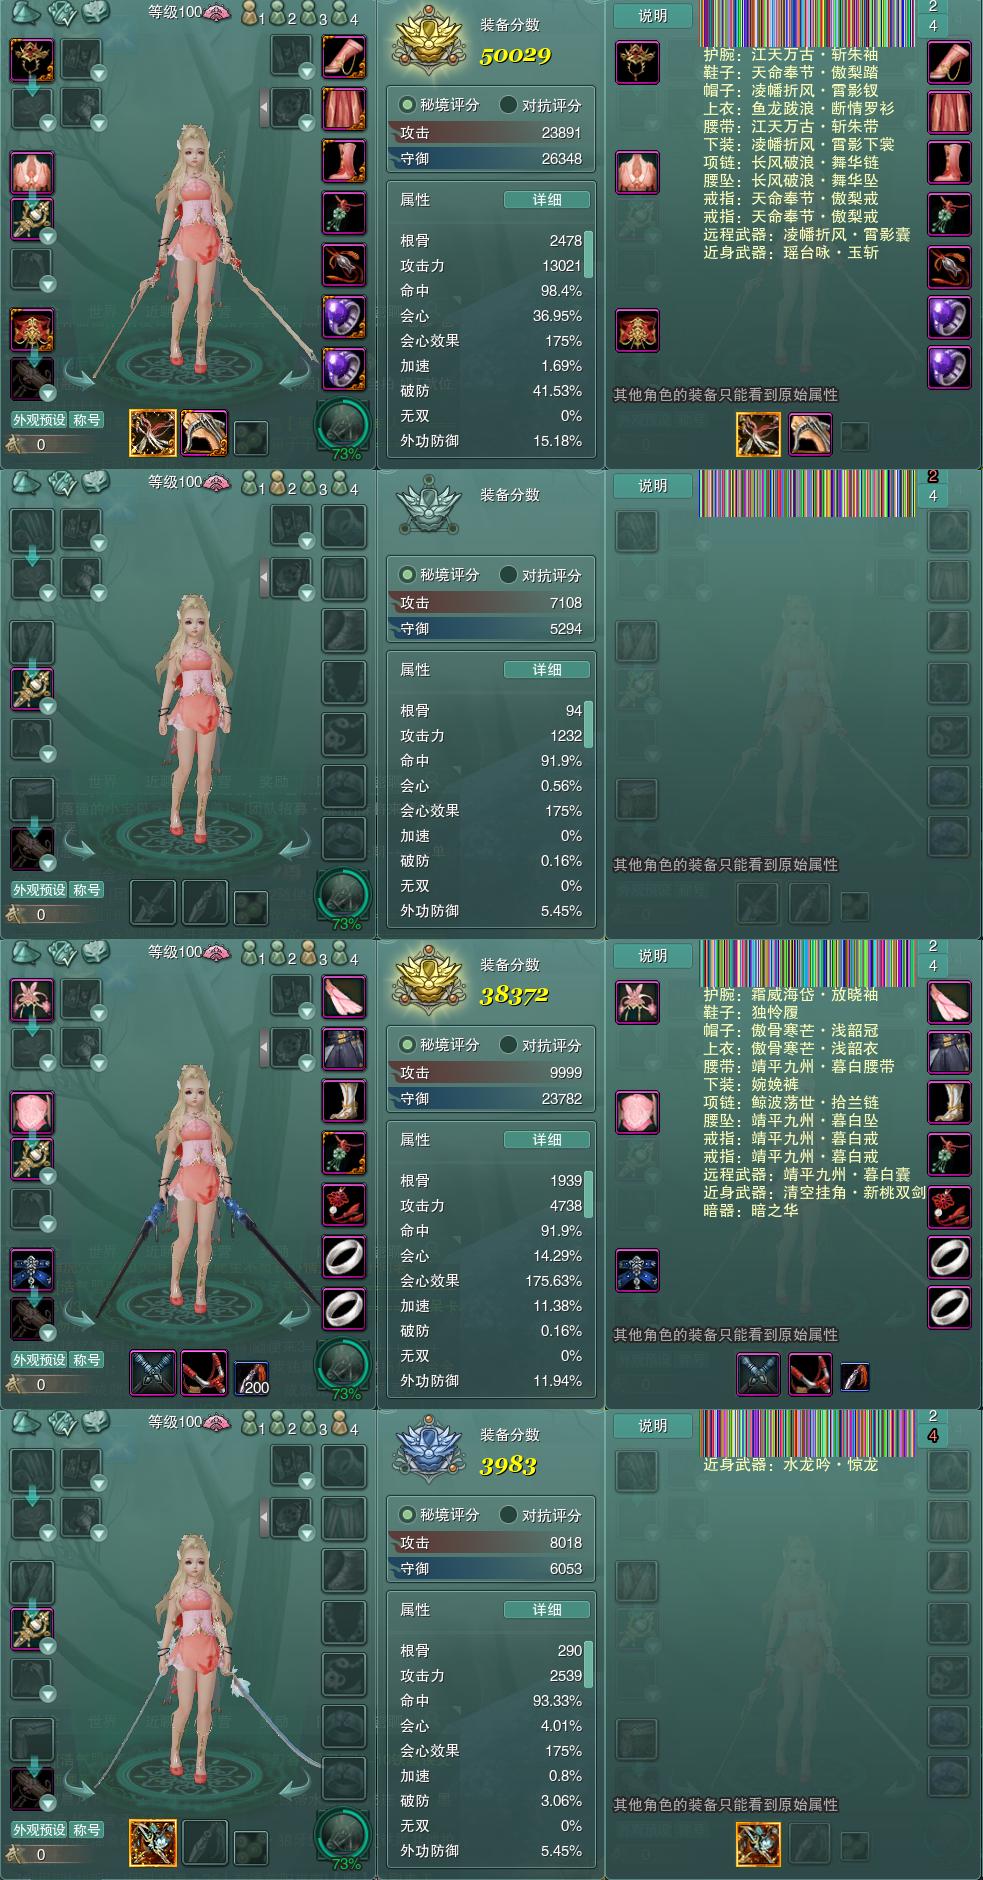This screenshot has height=1880, width=983.
Task: Select 对抗评分 radio in the 50029 panel
Action: click(508, 104)
